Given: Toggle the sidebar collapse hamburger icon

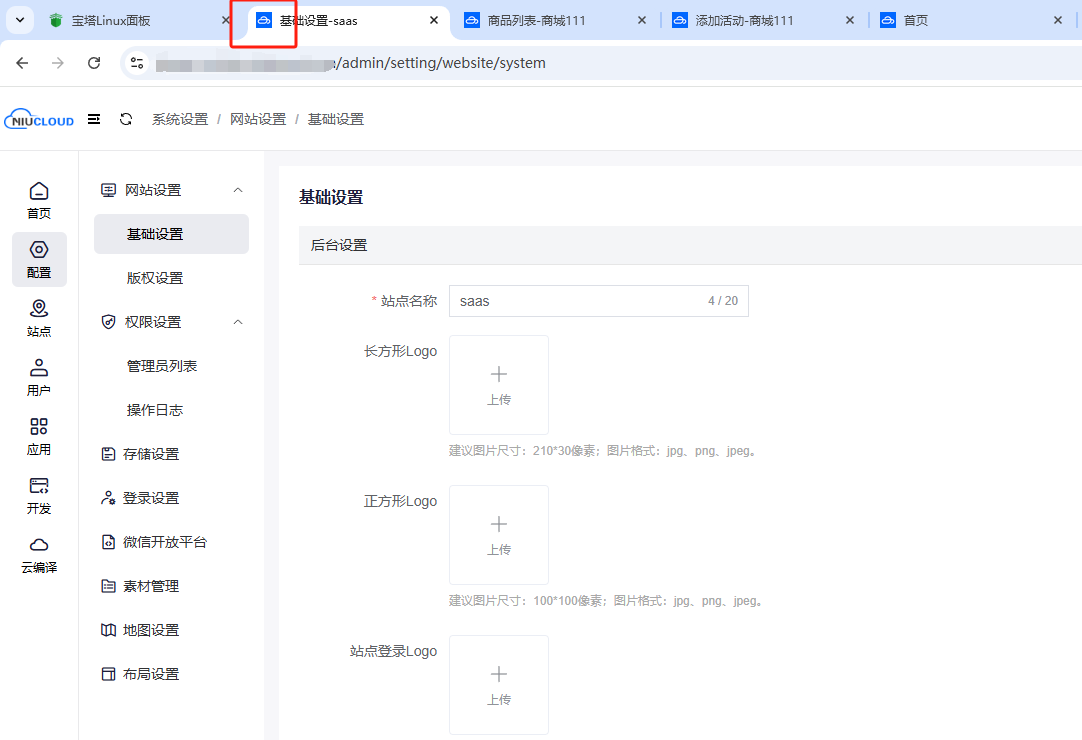Looking at the screenshot, I should click(94, 119).
